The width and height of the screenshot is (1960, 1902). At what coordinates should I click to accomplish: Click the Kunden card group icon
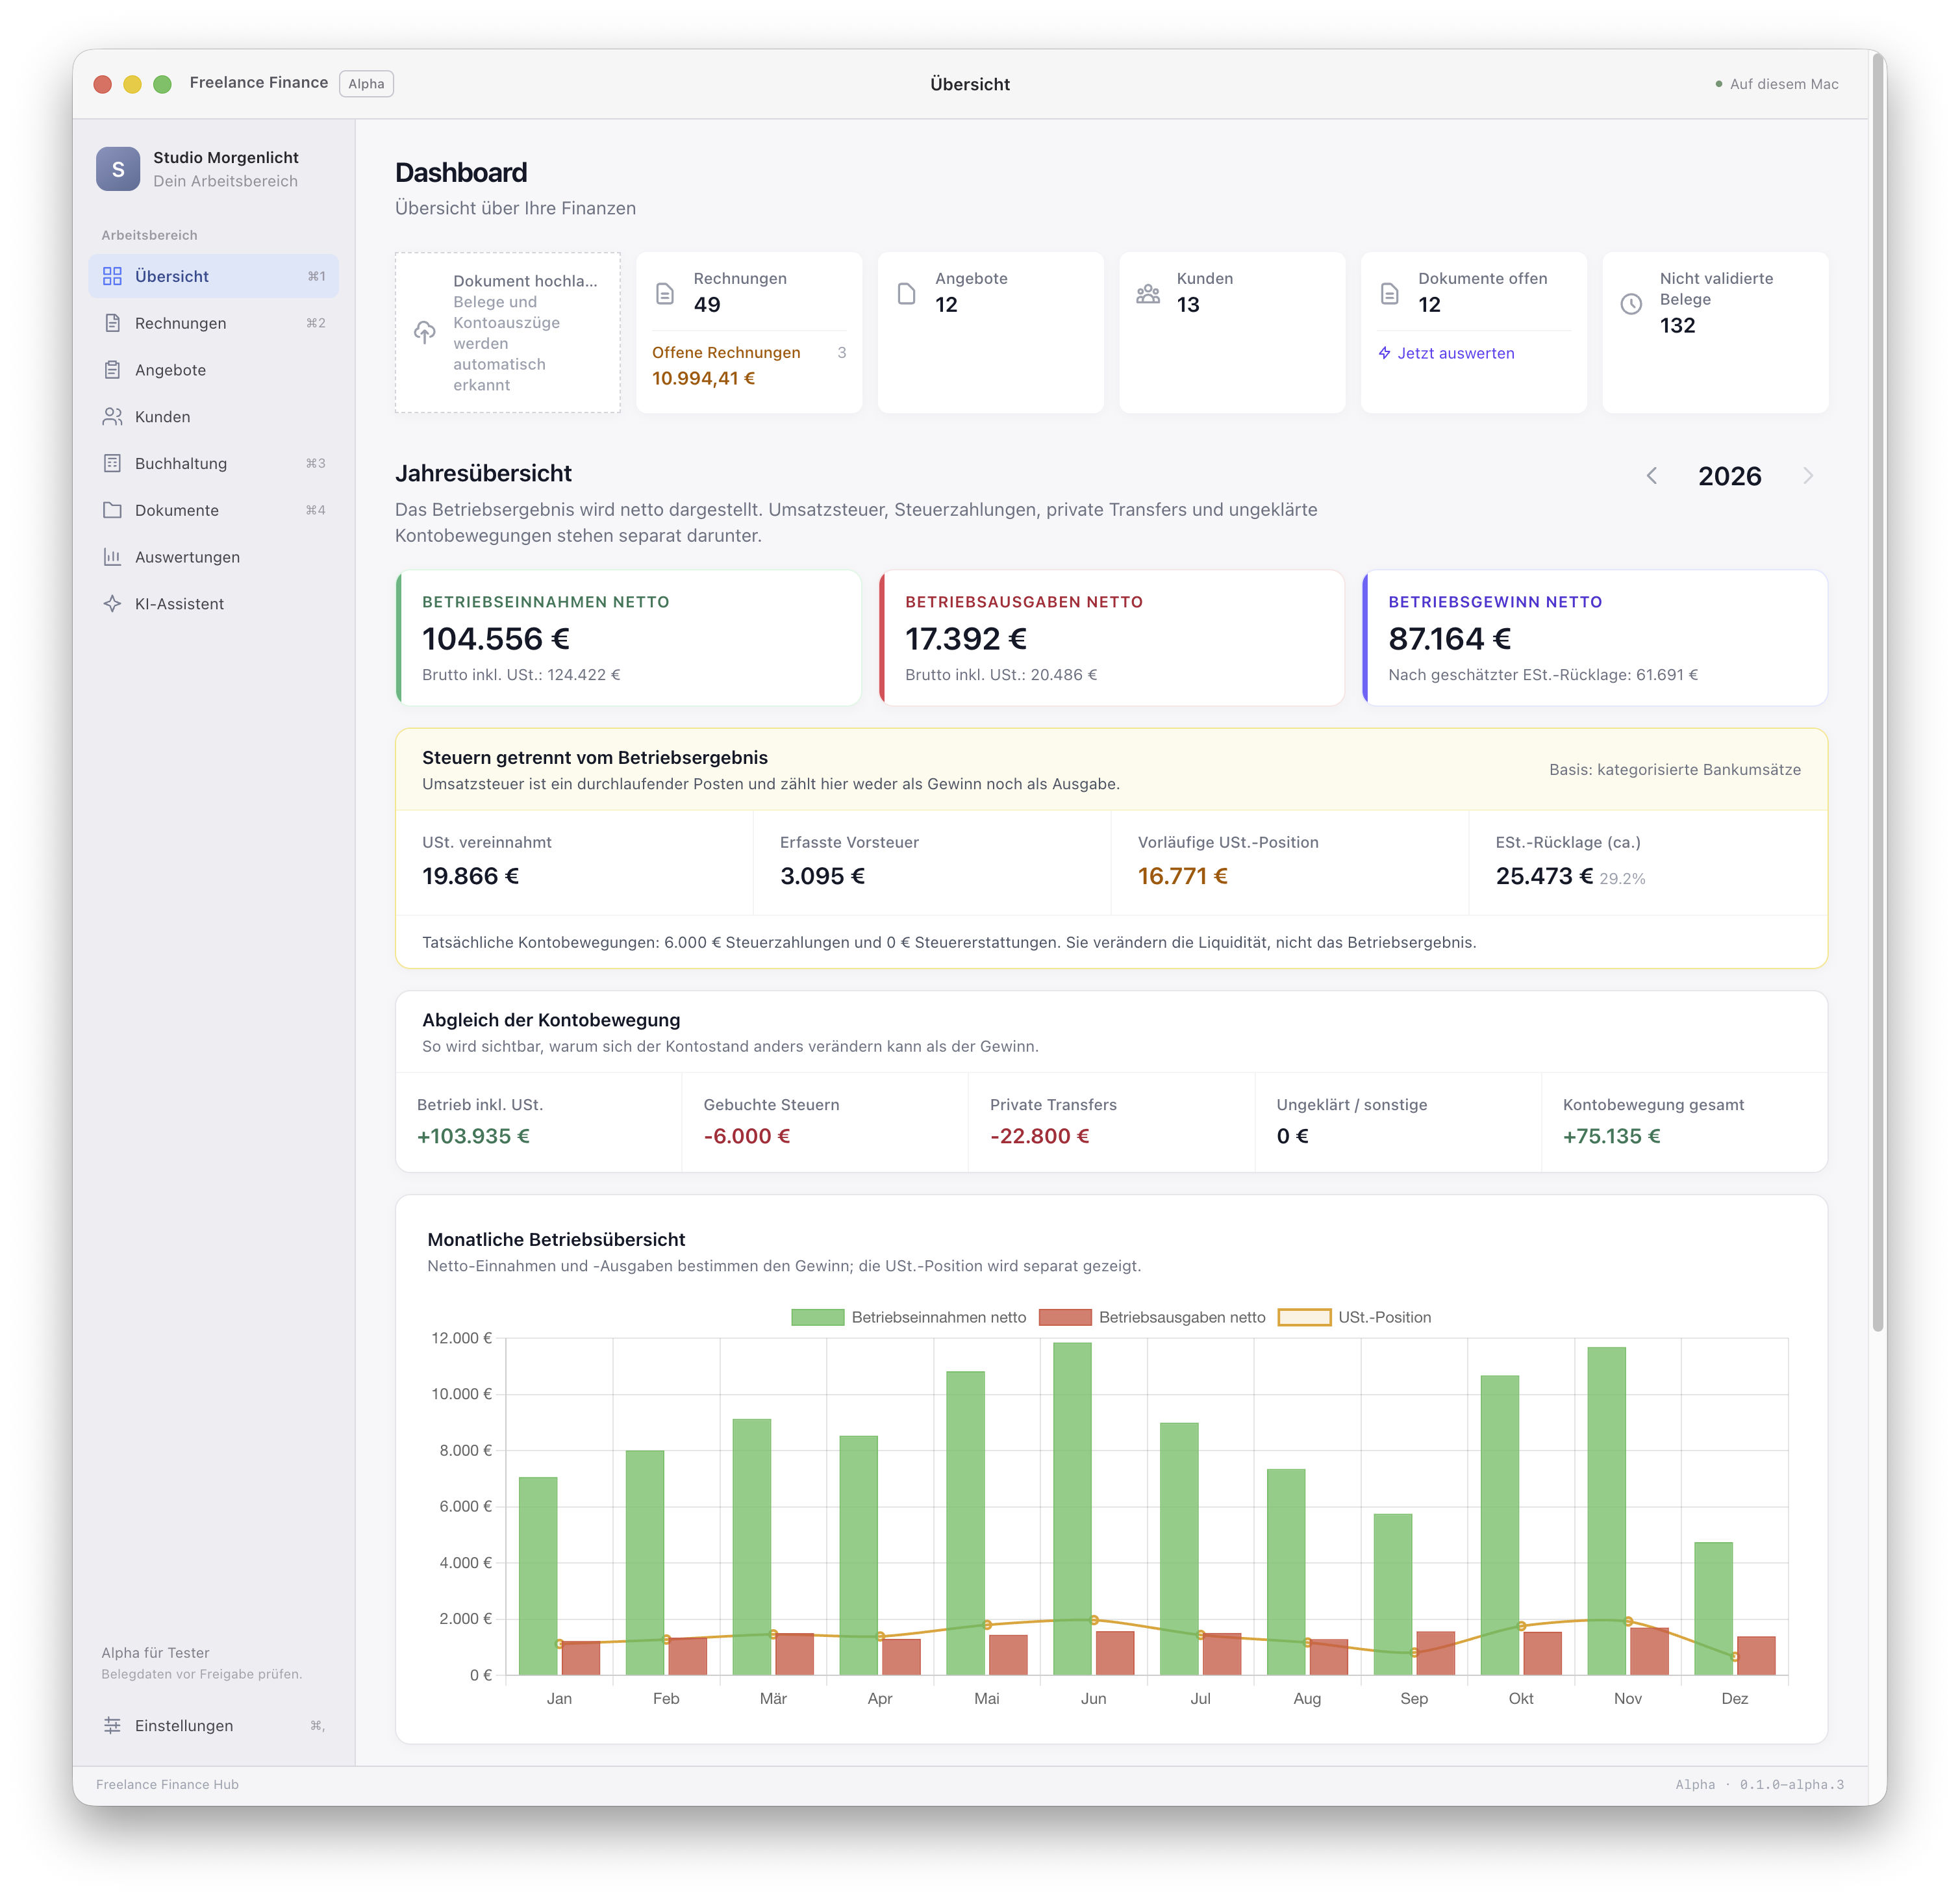point(1148,294)
